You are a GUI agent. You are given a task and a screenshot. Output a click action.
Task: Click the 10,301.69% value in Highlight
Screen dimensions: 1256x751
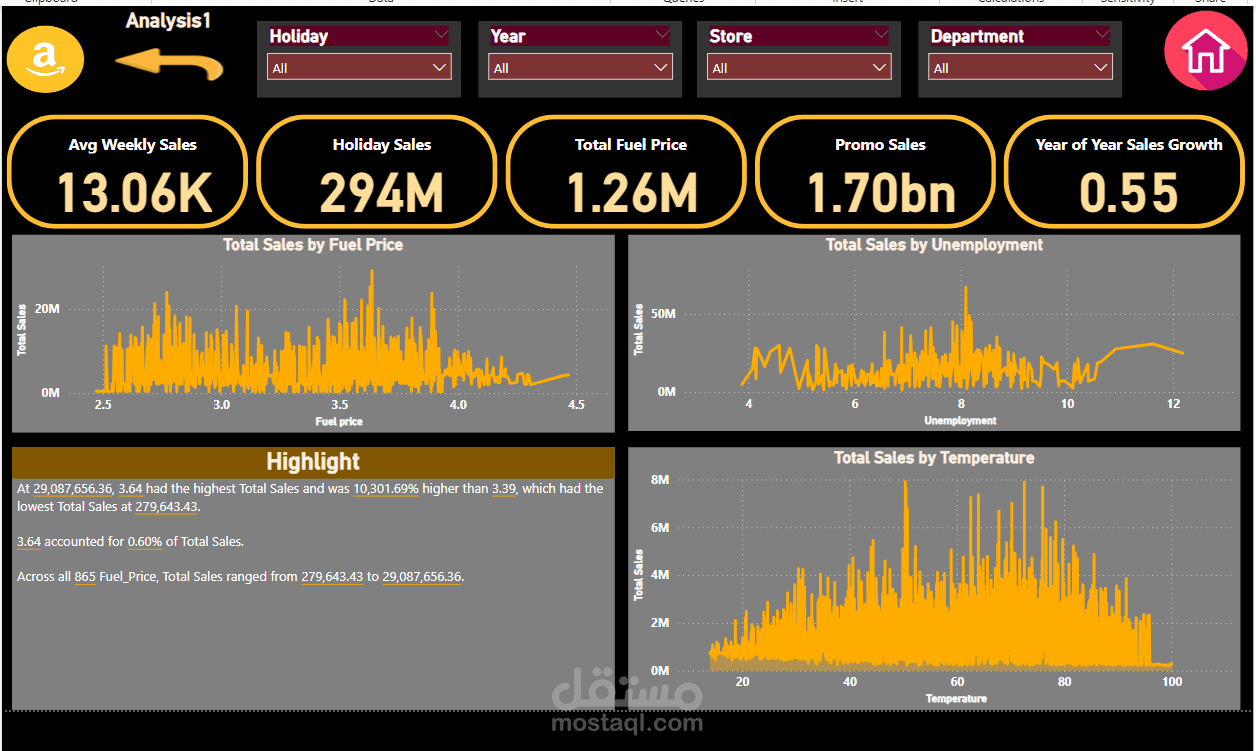click(x=386, y=489)
